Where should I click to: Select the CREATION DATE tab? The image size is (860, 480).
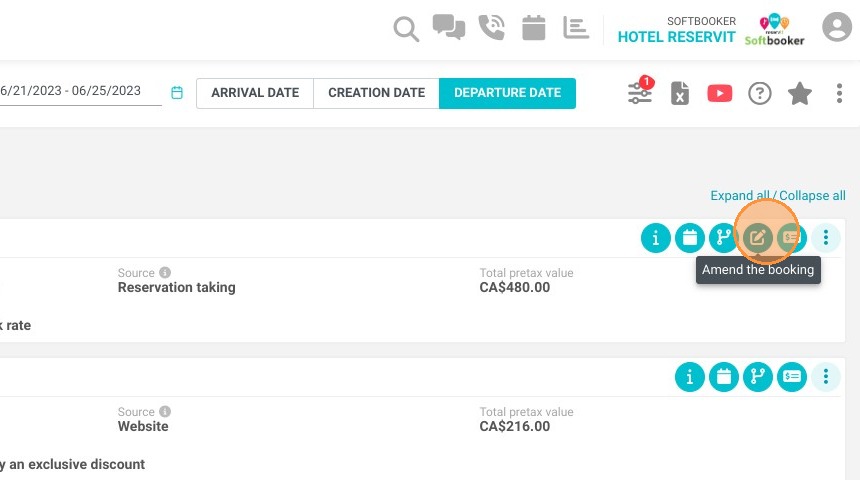[376, 93]
